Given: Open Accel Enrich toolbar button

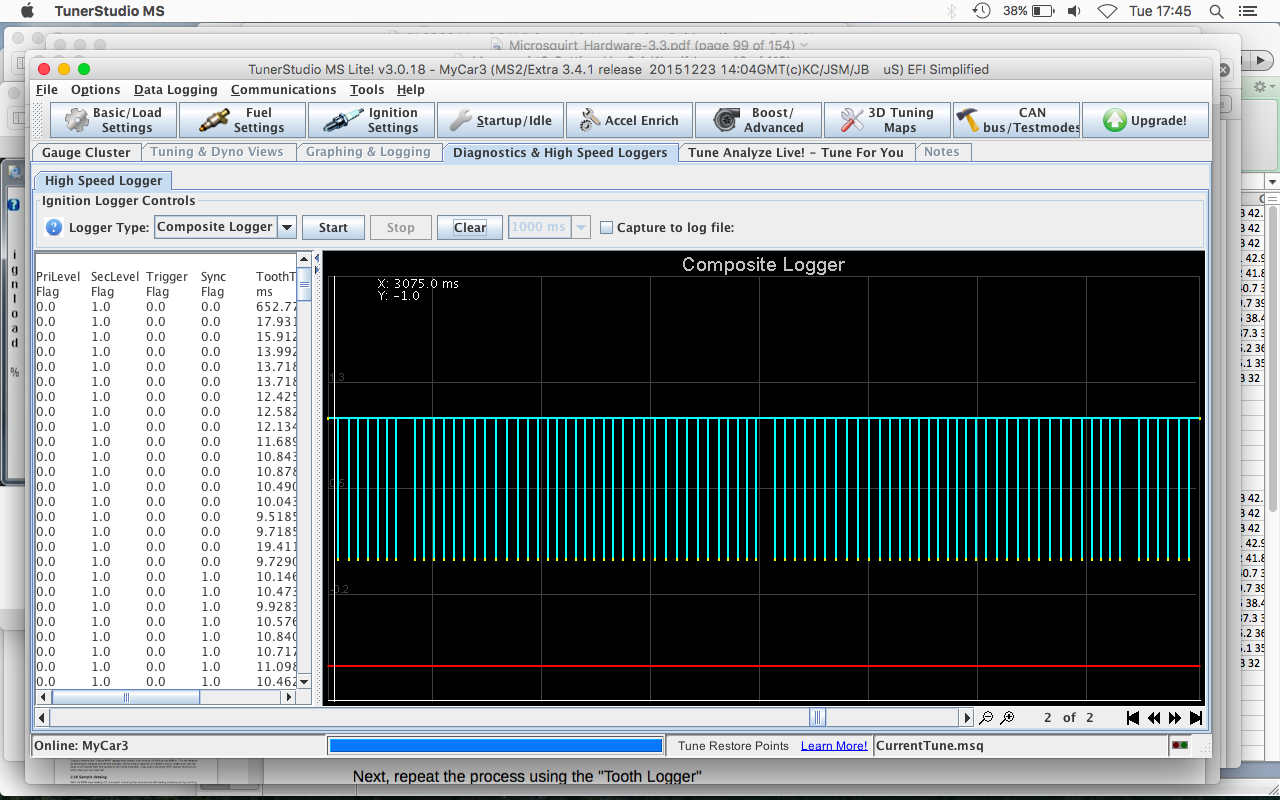Looking at the screenshot, I should [629, 120].
